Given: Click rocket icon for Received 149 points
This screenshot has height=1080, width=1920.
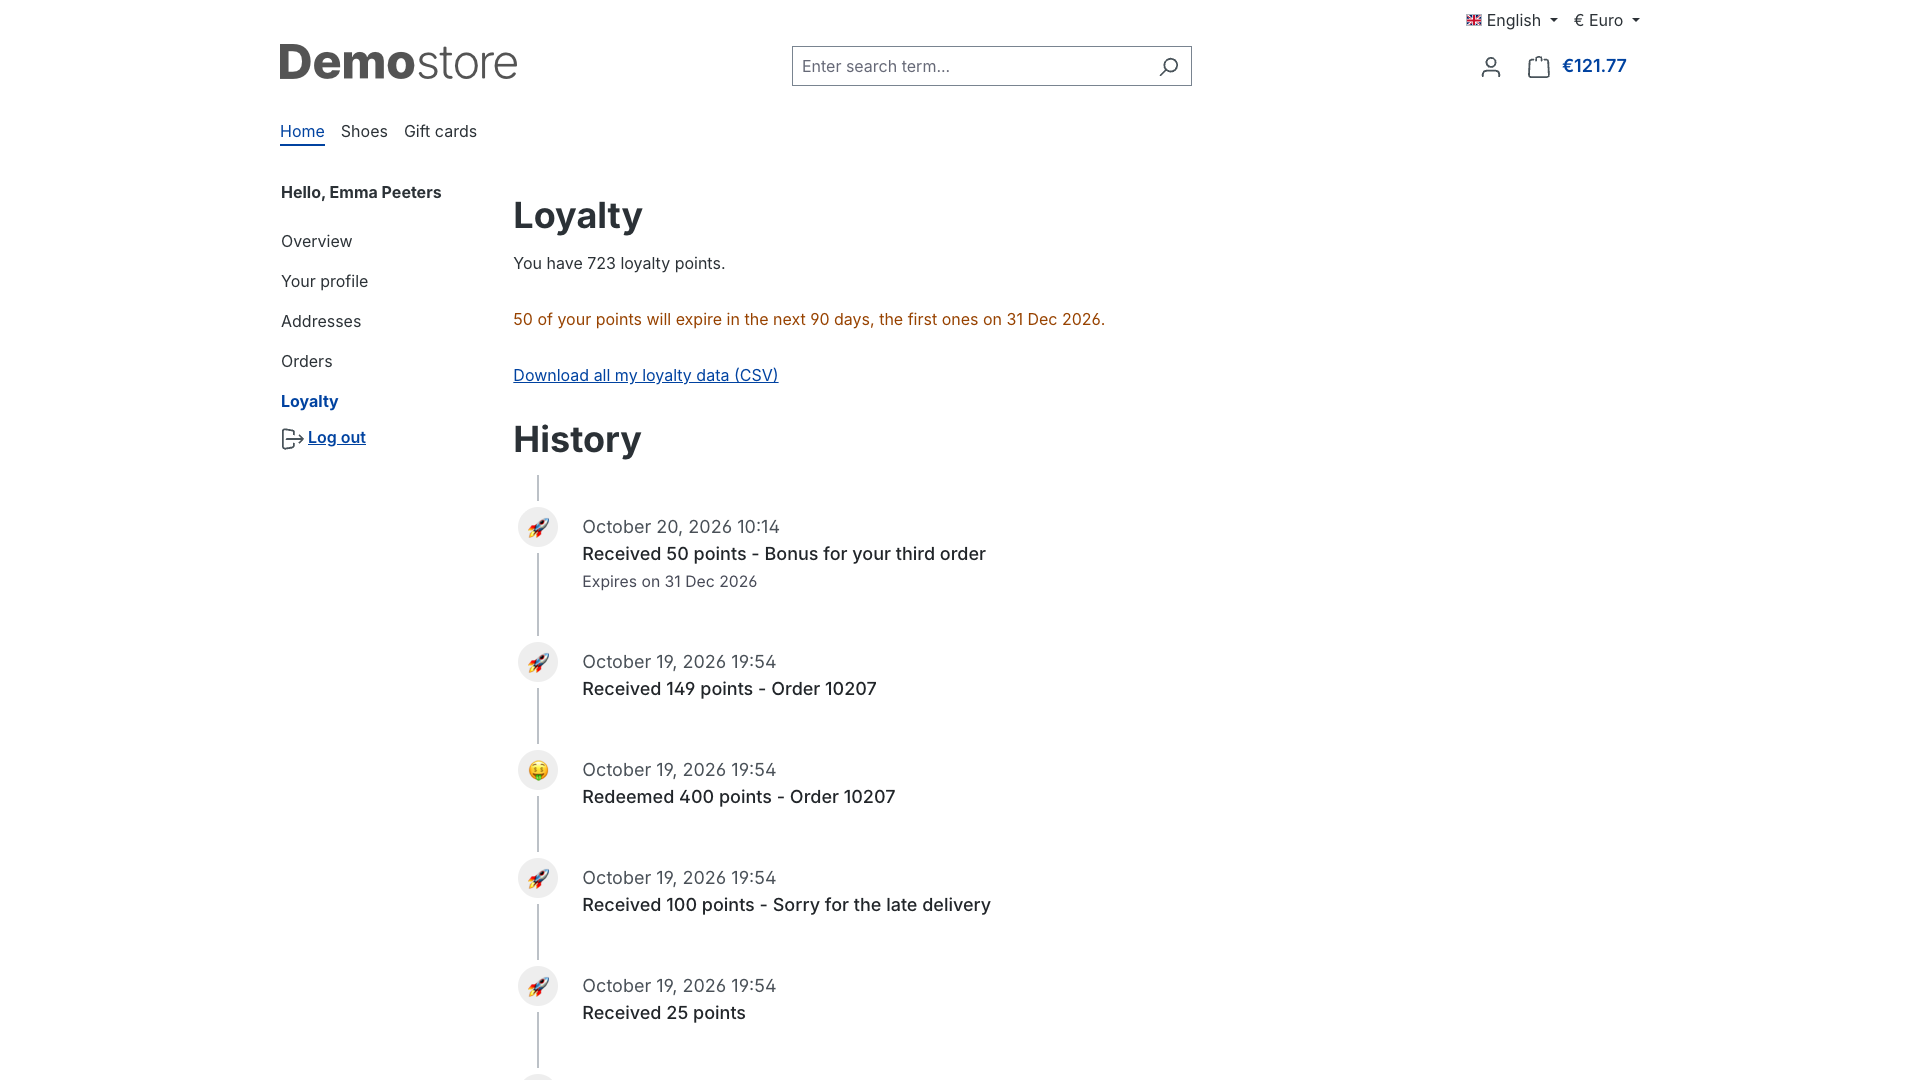Looking at the screenshot, I should pos(538,662).
